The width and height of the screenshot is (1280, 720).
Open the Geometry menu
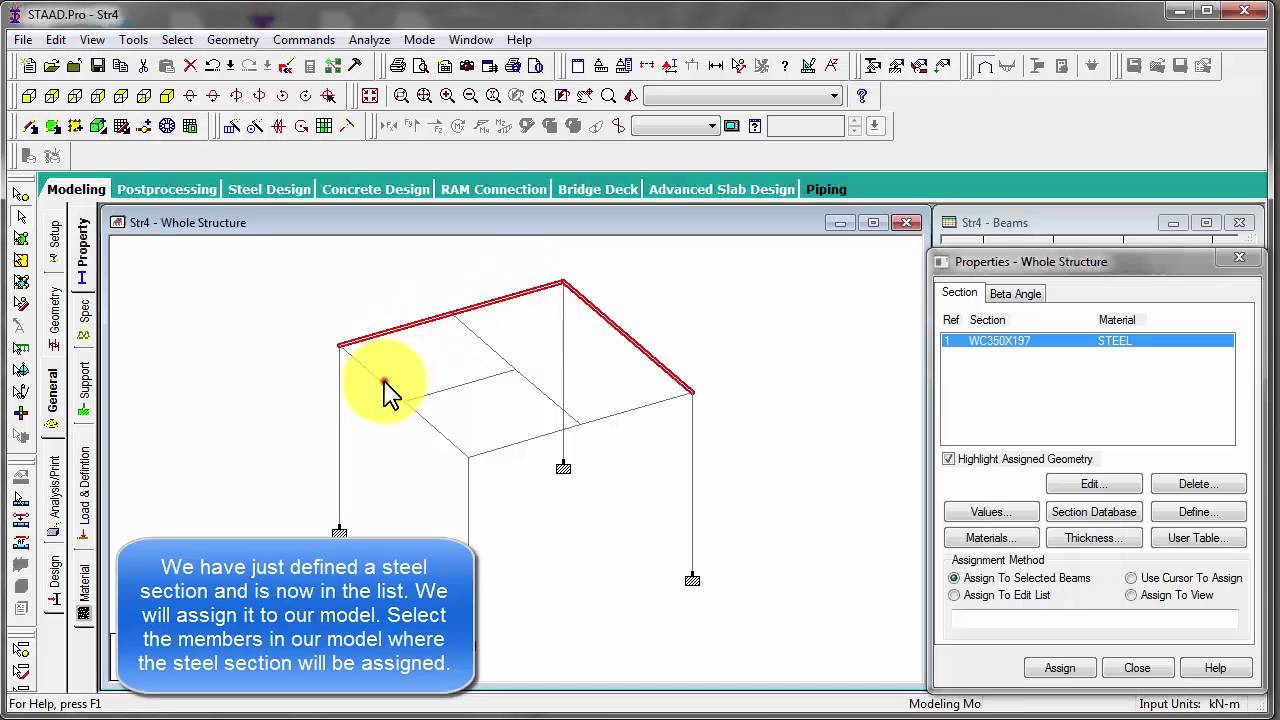pos(233,40)
